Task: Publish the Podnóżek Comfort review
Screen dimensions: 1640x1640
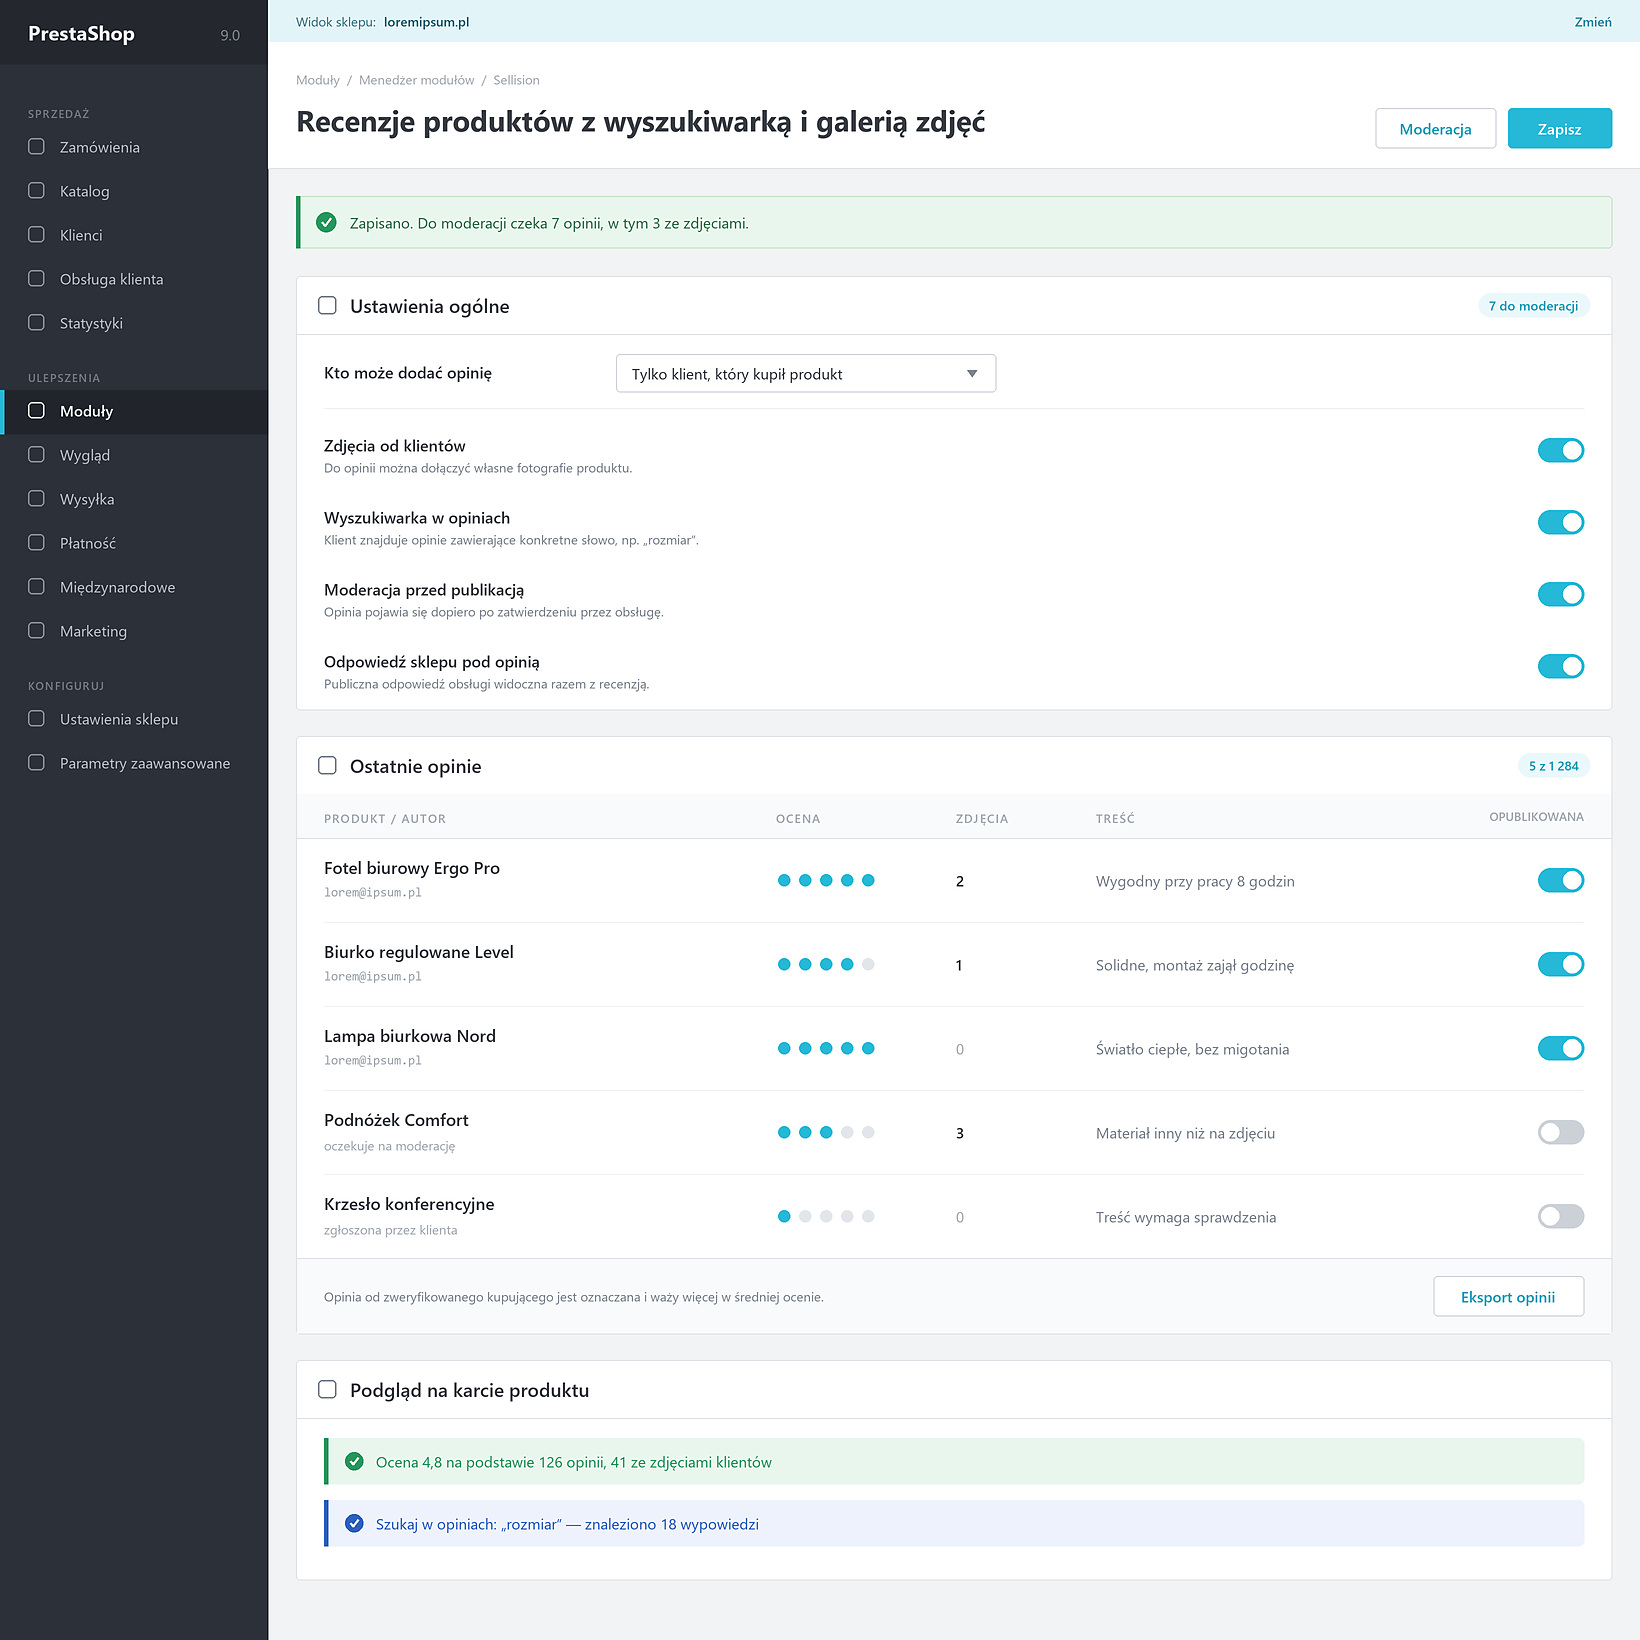Action: pyautogui.click(x=1560, y=1133)
